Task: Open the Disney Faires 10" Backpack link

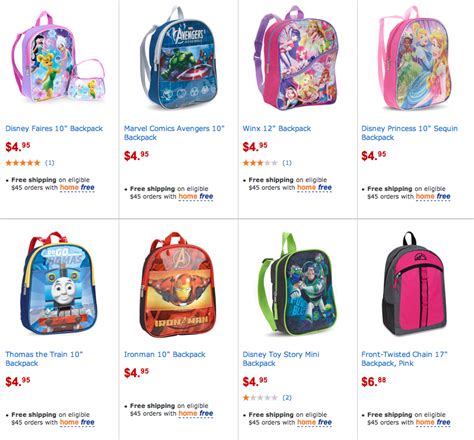Action: point(54,128)
